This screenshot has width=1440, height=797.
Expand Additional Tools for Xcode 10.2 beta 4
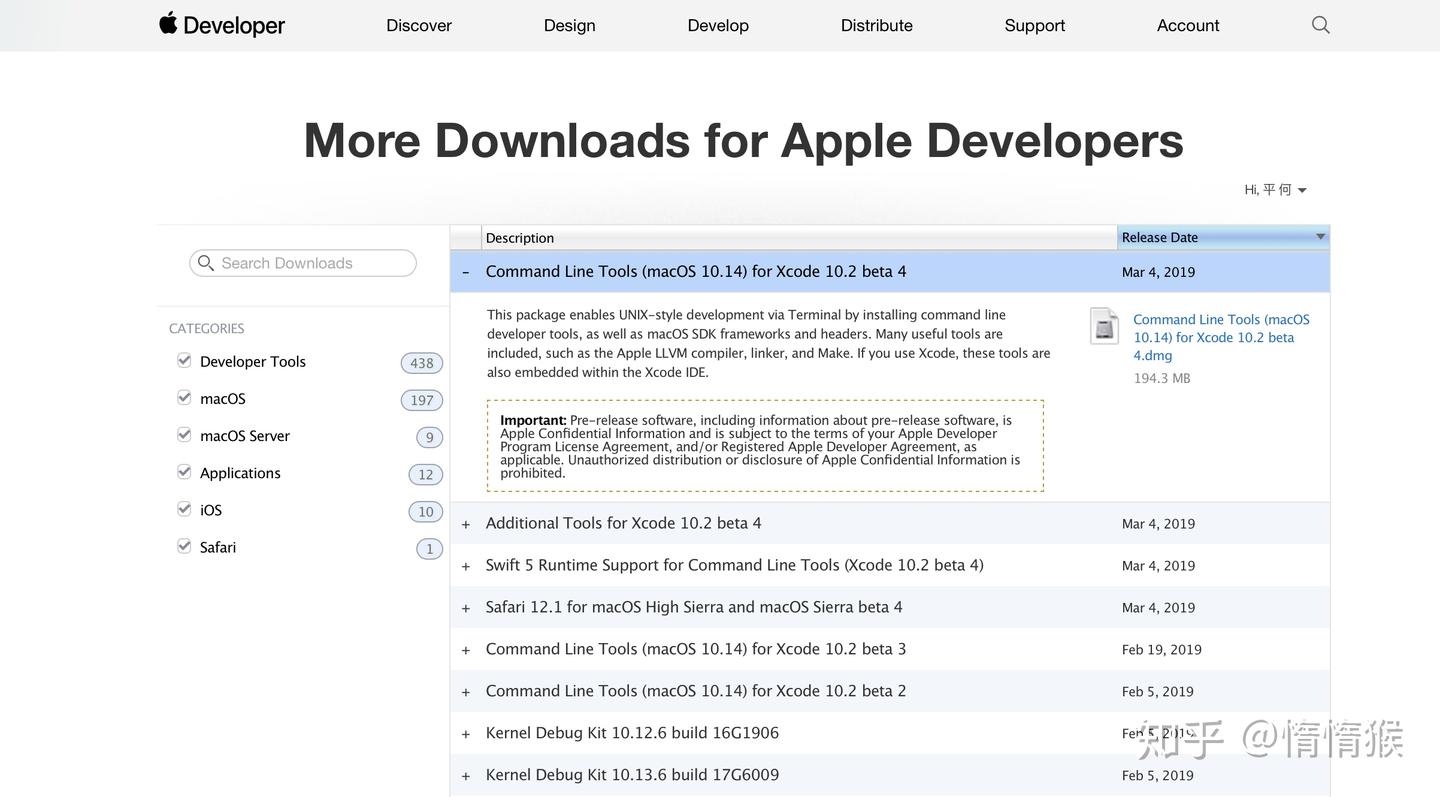click(466, 524)
